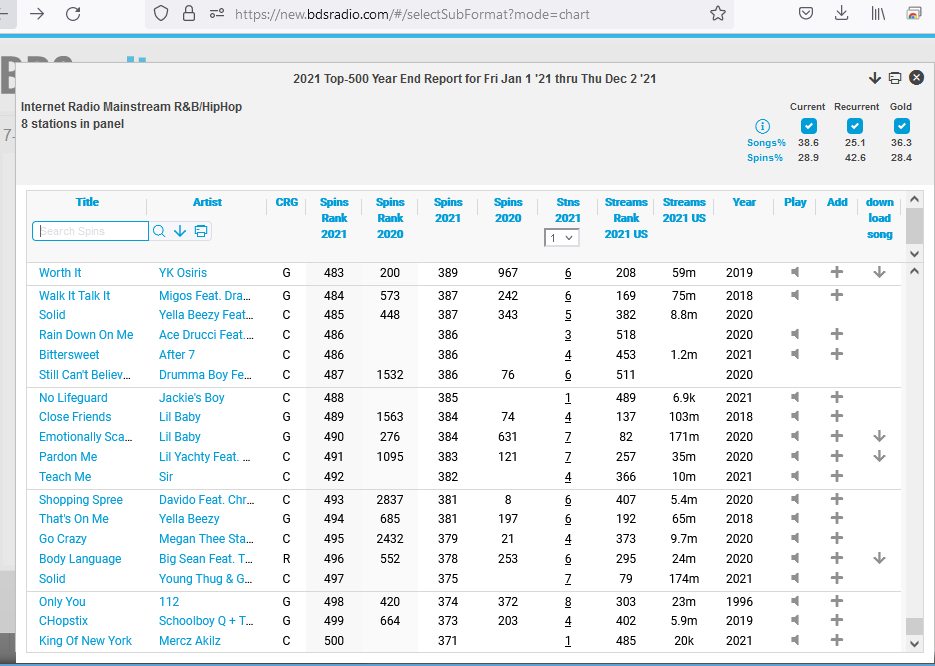
Task: Add King Of New York with plus
Action: coord(837,640)
